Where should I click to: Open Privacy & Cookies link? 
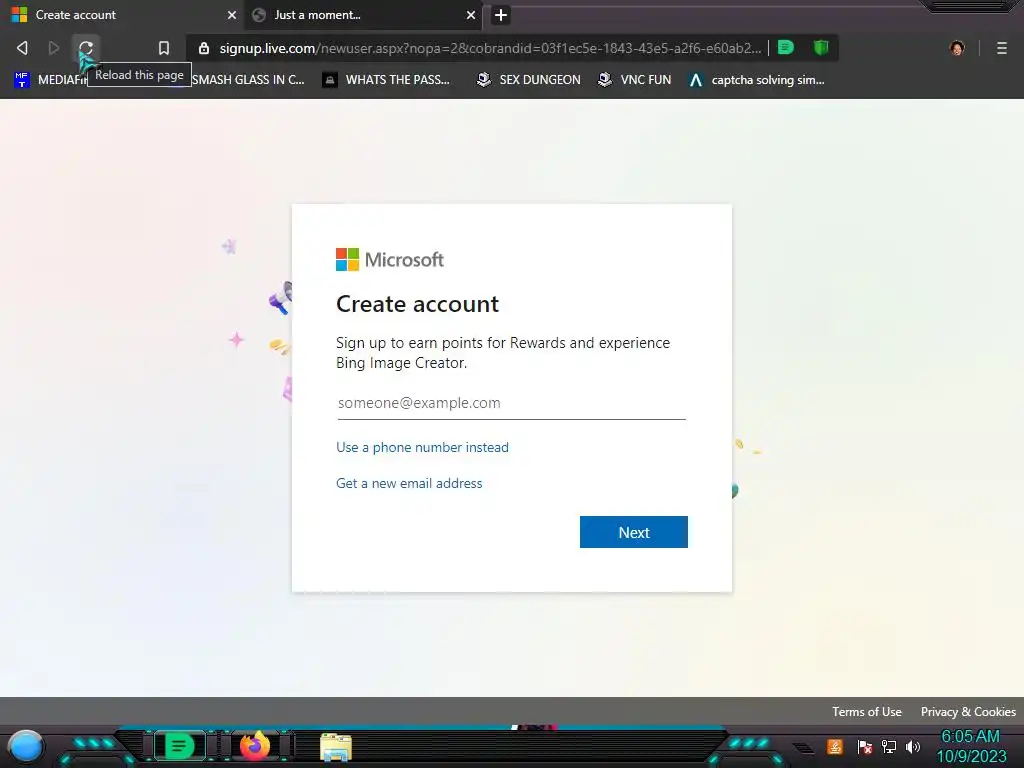[968, 712]
